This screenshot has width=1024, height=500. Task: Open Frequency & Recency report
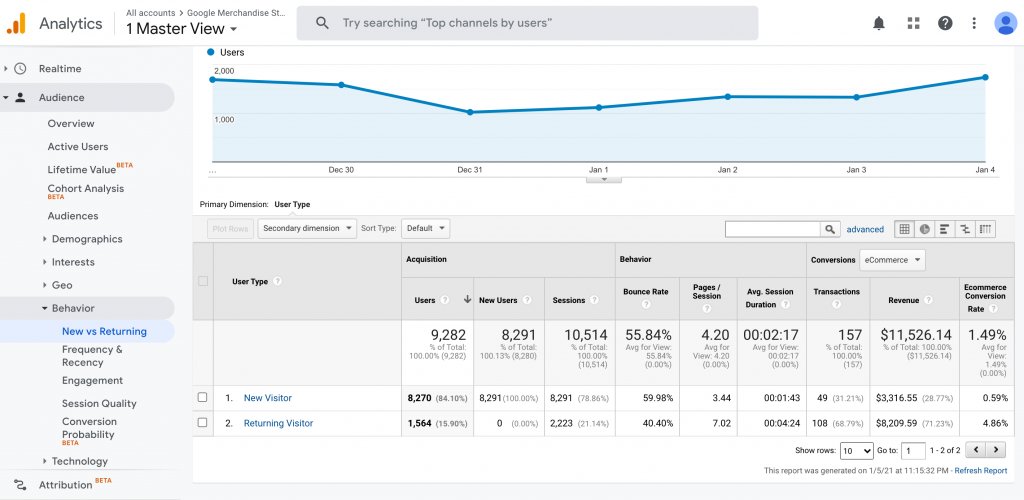pos(92,356)
